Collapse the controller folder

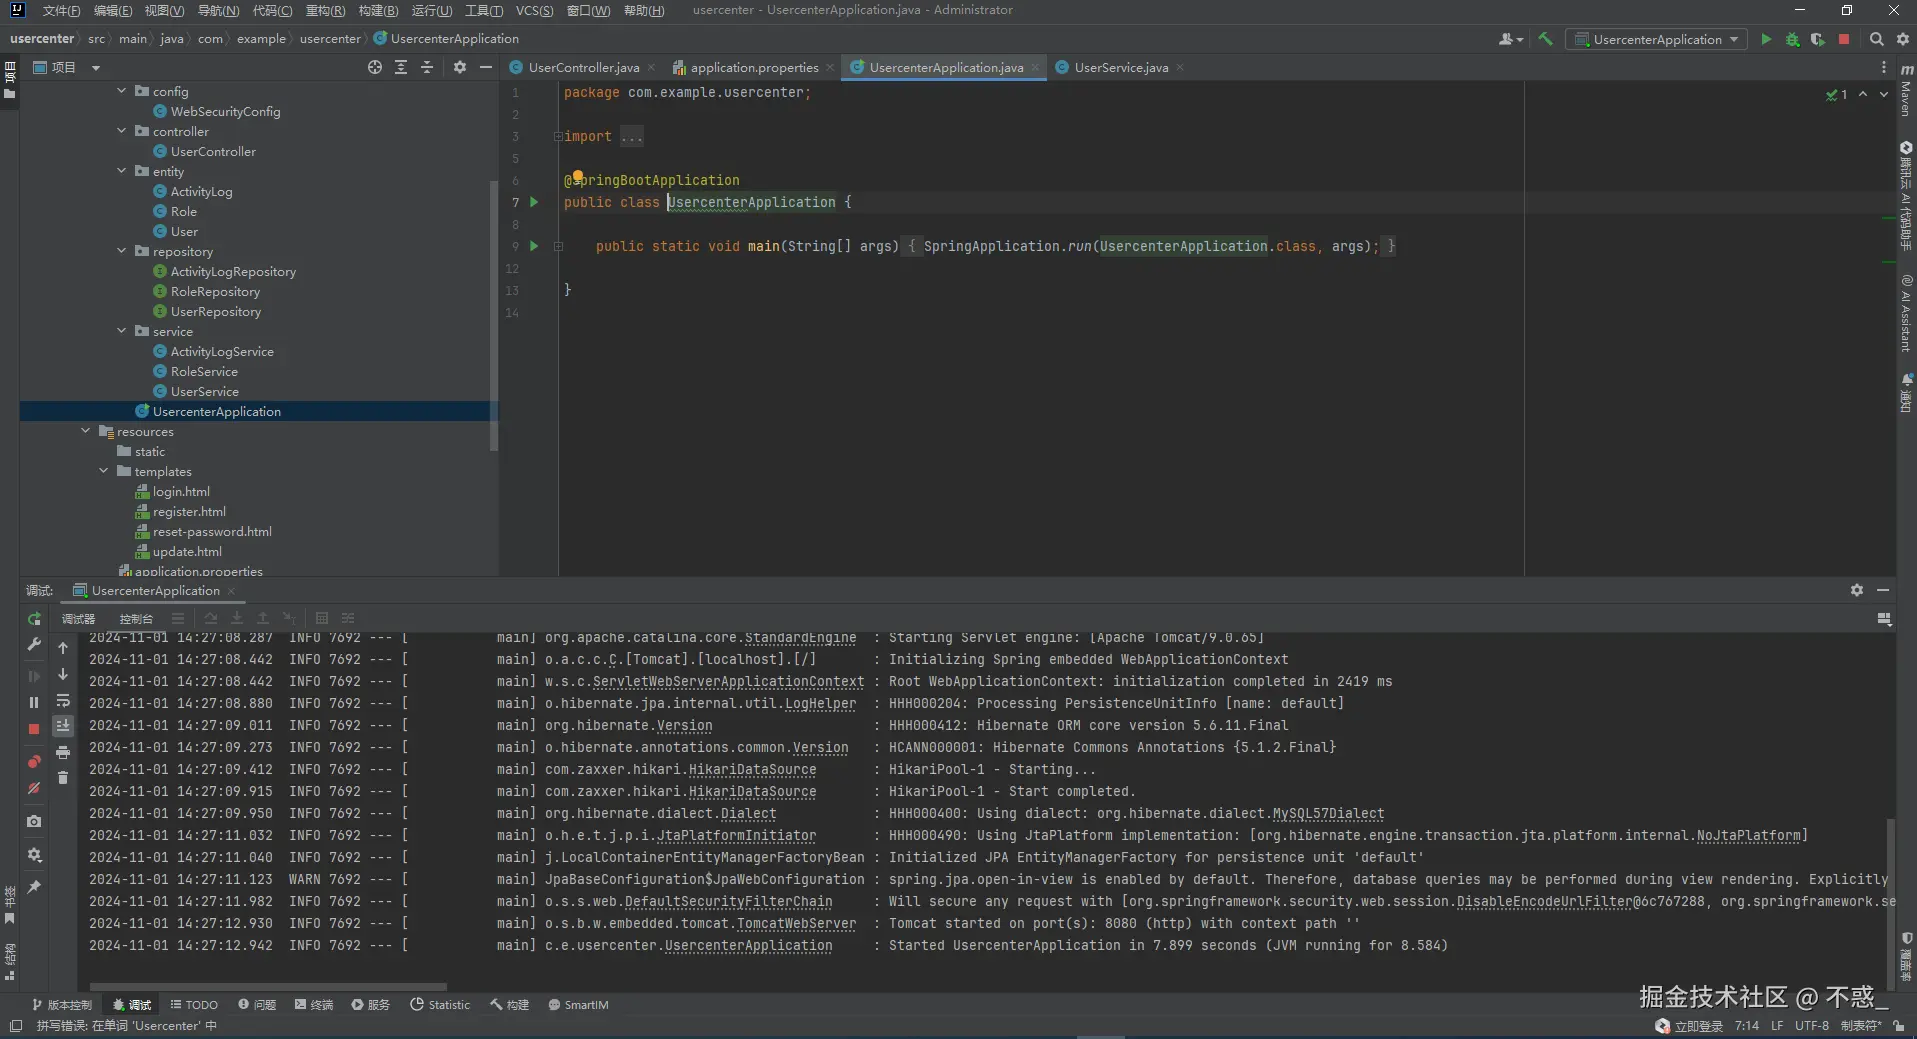[122, 131]
